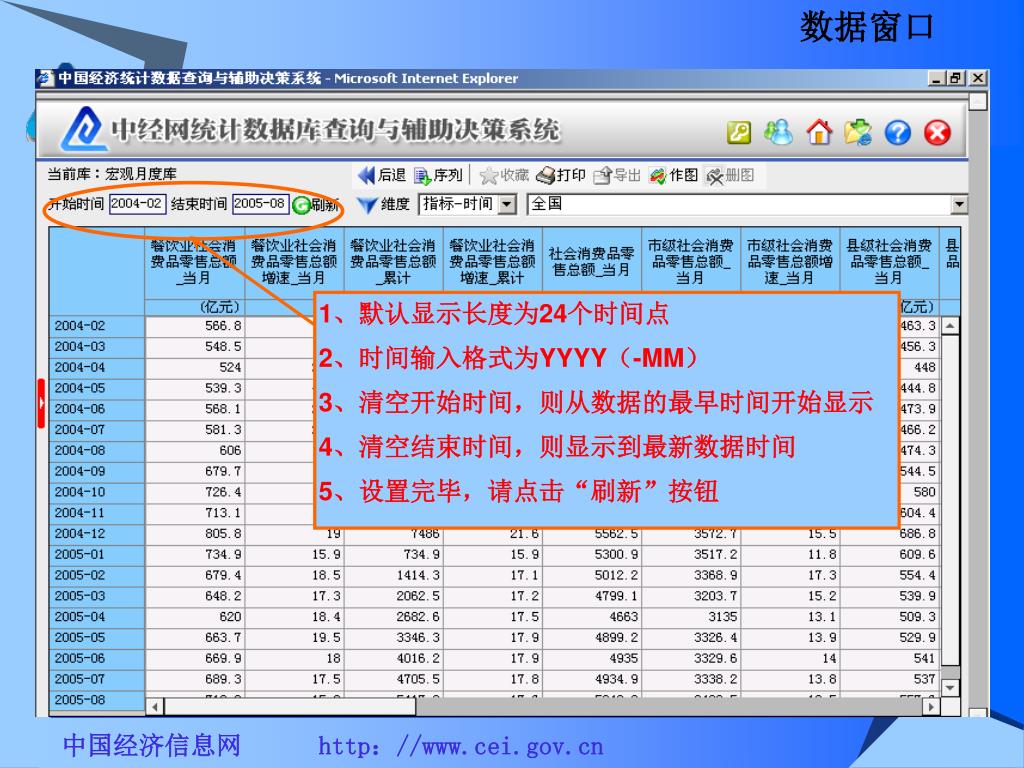The height and width of the screenshot is (768, 1024).
Task: Click the system logo icon in header
Action: pos(83,129)
